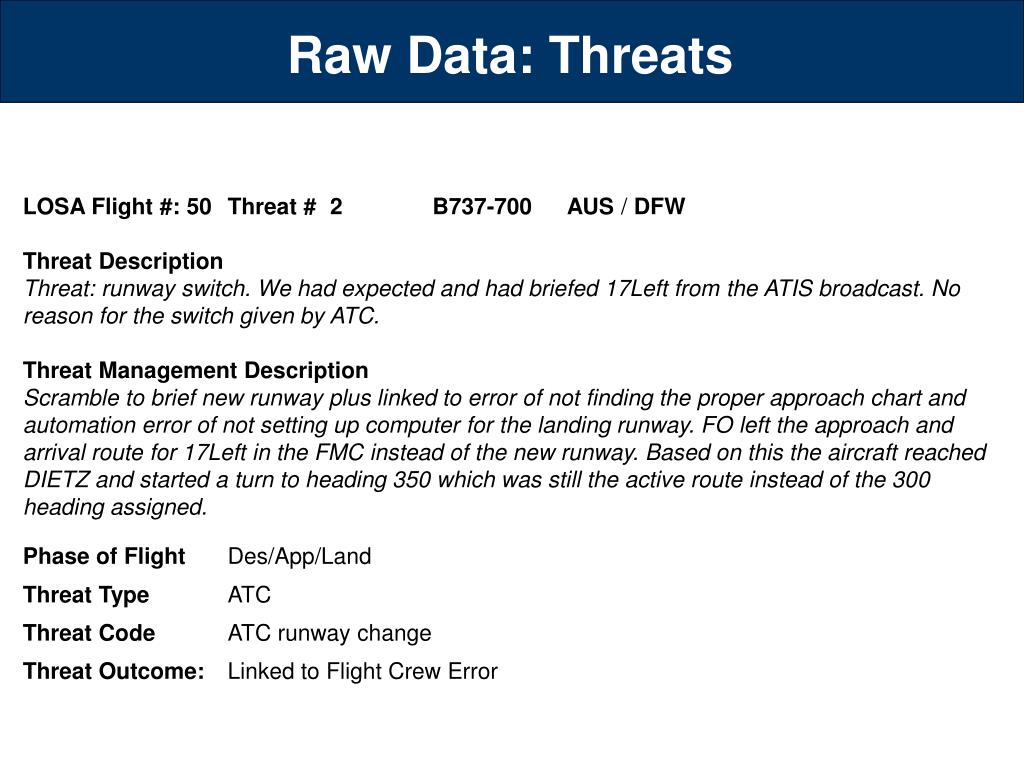1024x768 pixels.
Task: Click the word DIETZ in the paragraph
Action: tap(57, 479)
